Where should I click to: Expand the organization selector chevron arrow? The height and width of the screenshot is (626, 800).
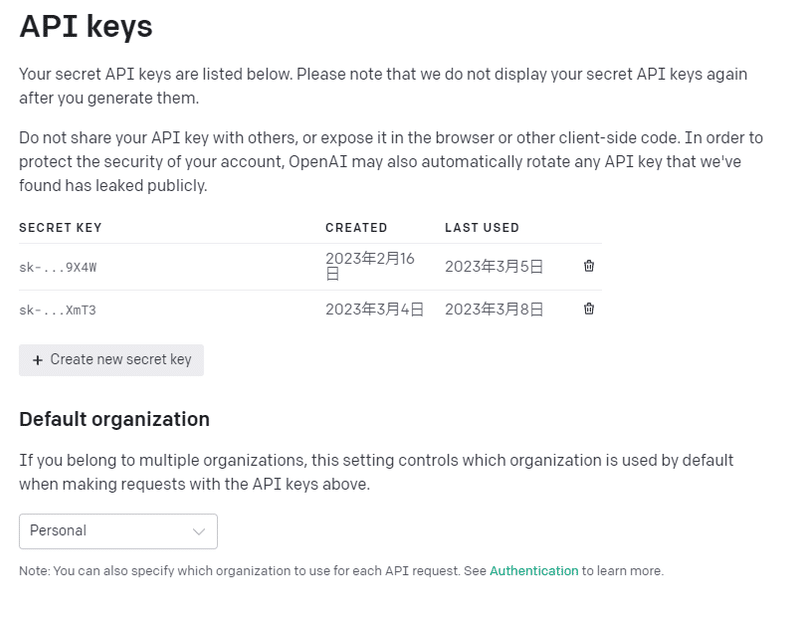tap(199, 531)
